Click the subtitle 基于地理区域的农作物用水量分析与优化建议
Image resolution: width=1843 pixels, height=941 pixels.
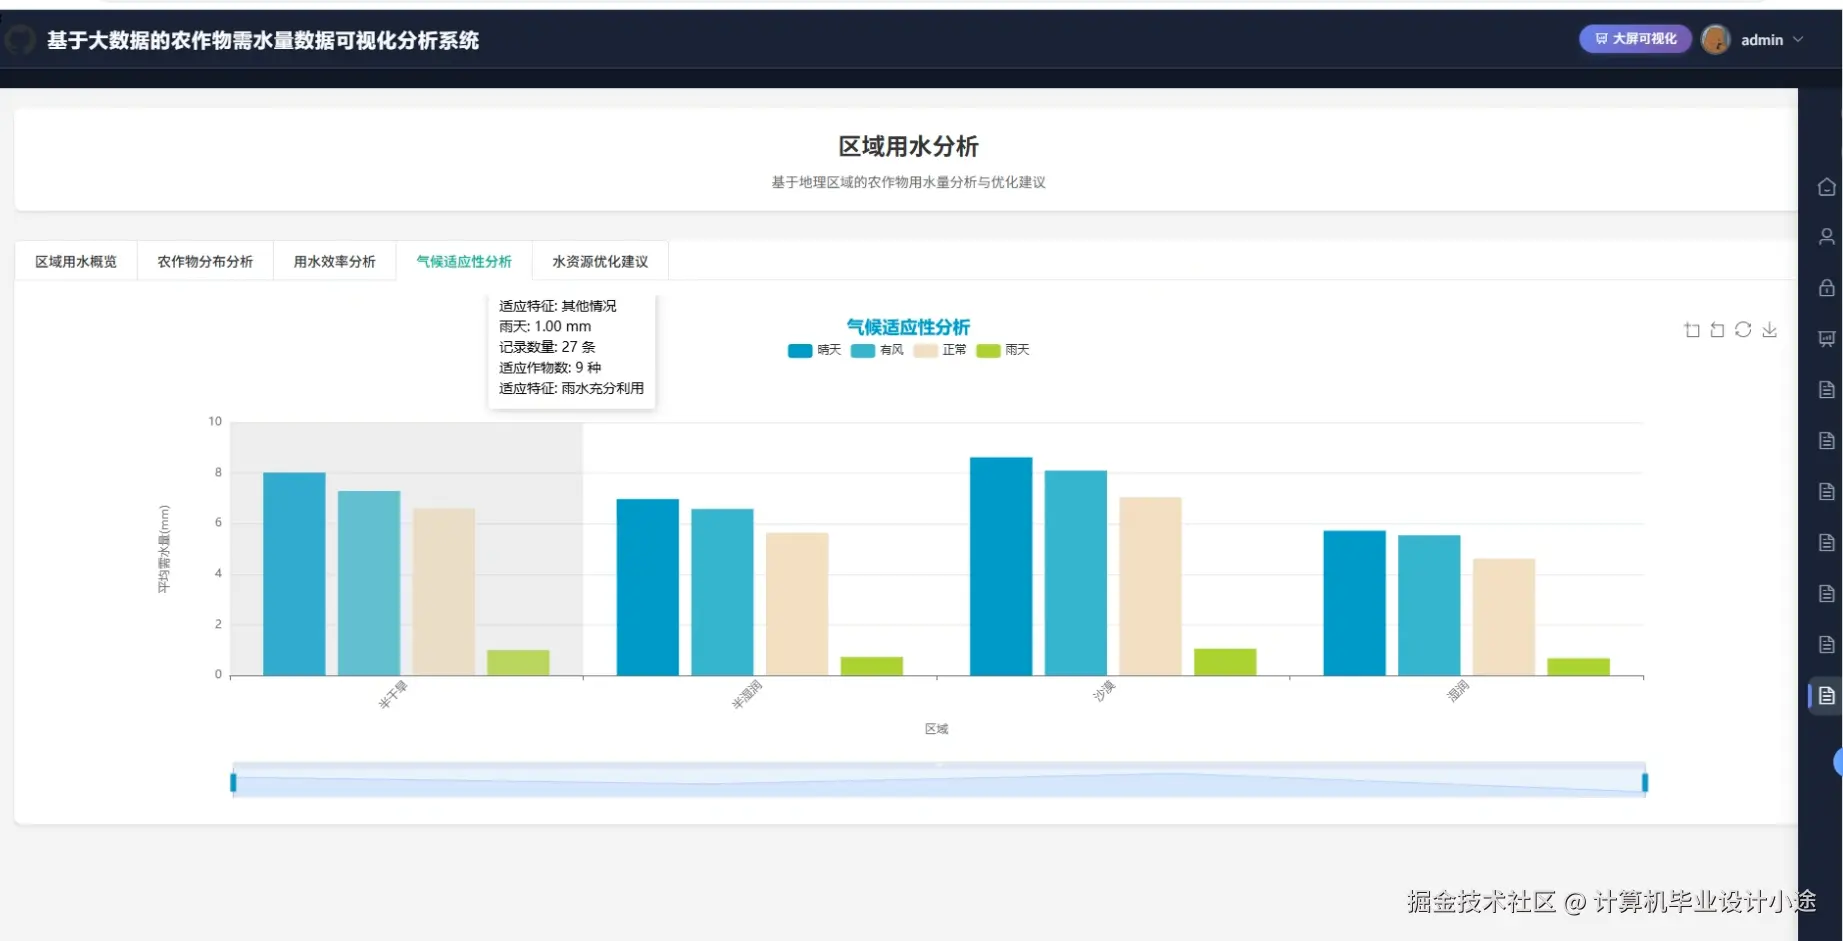point(908,182)
